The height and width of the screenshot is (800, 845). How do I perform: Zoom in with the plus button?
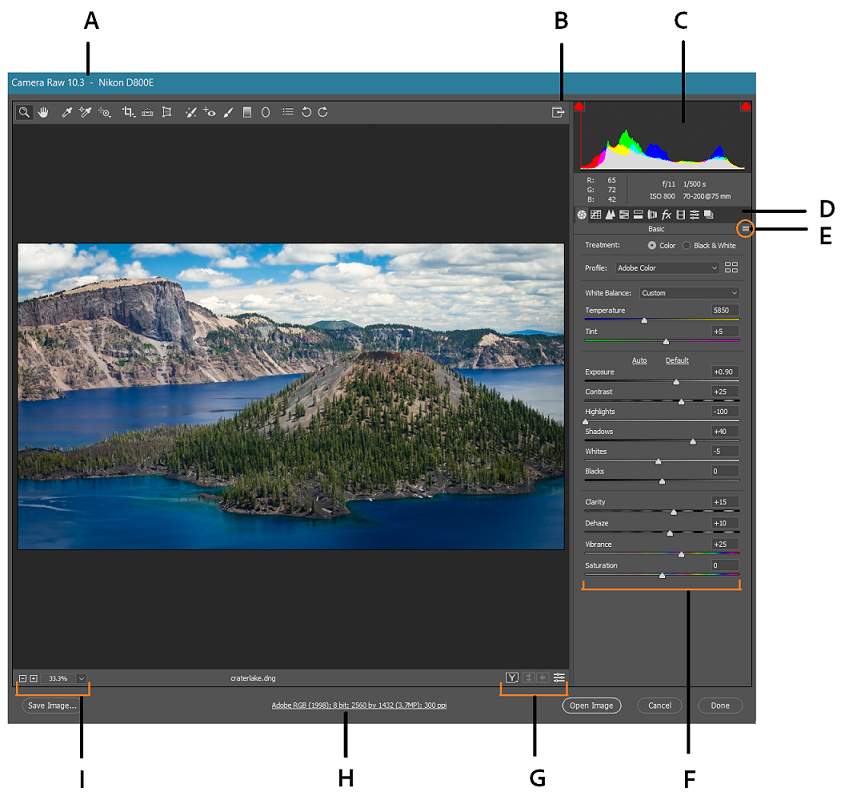click(33, 678)
